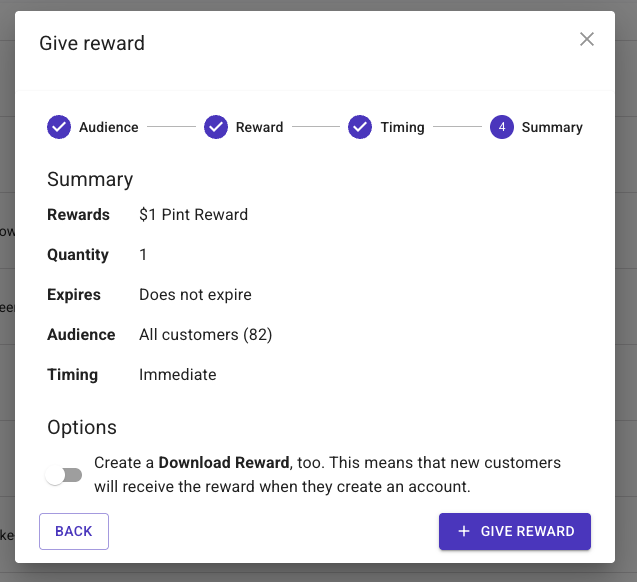
Task: Select the Summary step label
Action: [552, 127]
